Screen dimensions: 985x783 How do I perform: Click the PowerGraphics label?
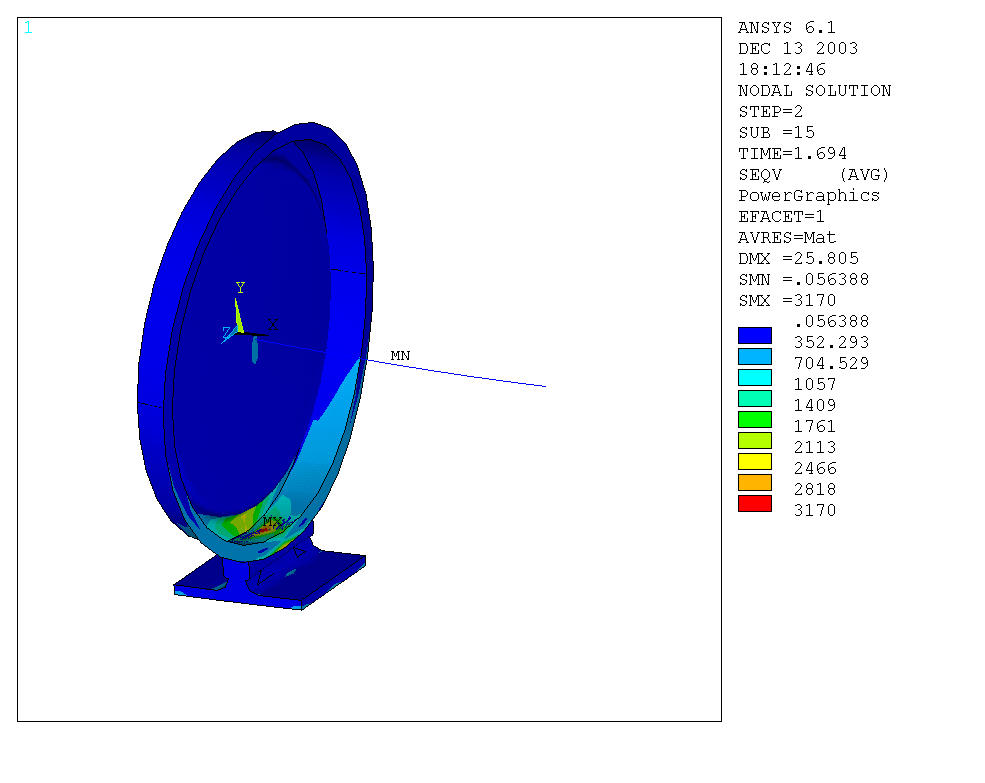(x=808, y=195)
